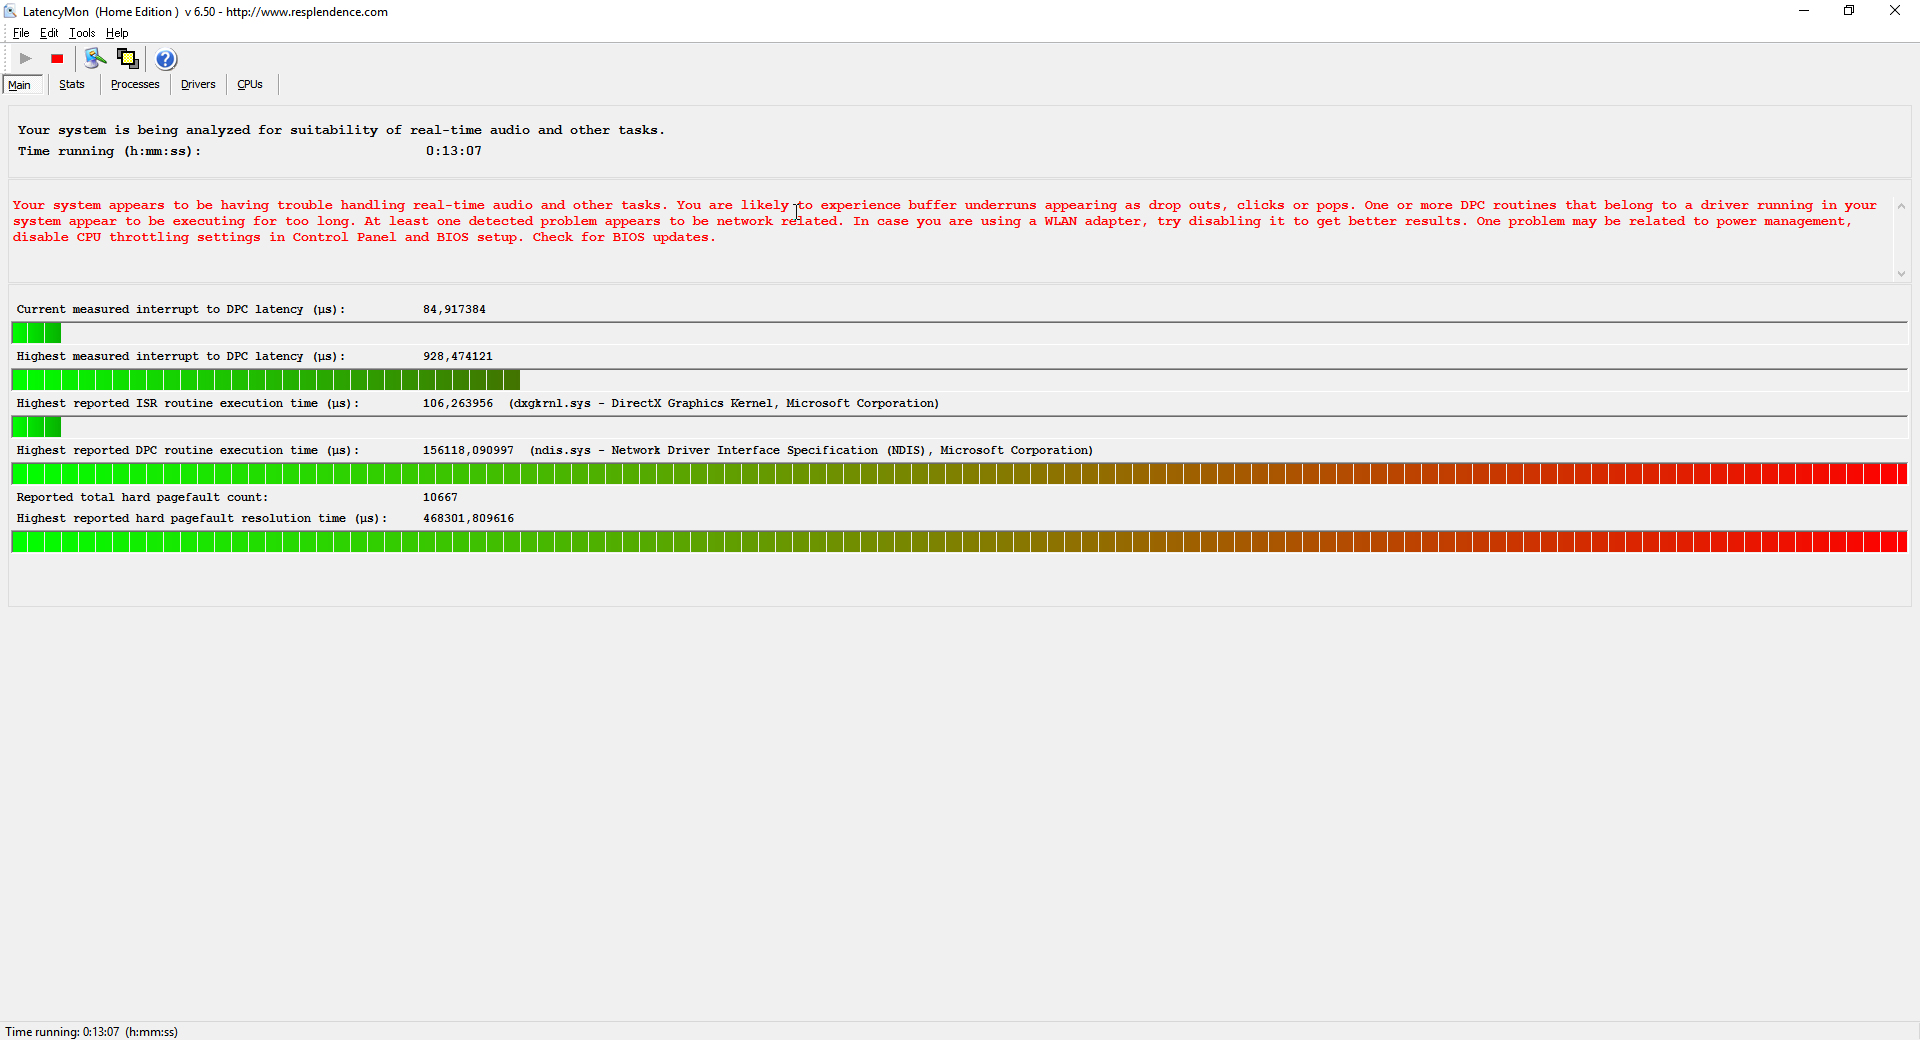Click 'Highest measured interrupt to DPC latency' label
The width and height of the screenshot is (1920, 1040).
coord(181,357)
